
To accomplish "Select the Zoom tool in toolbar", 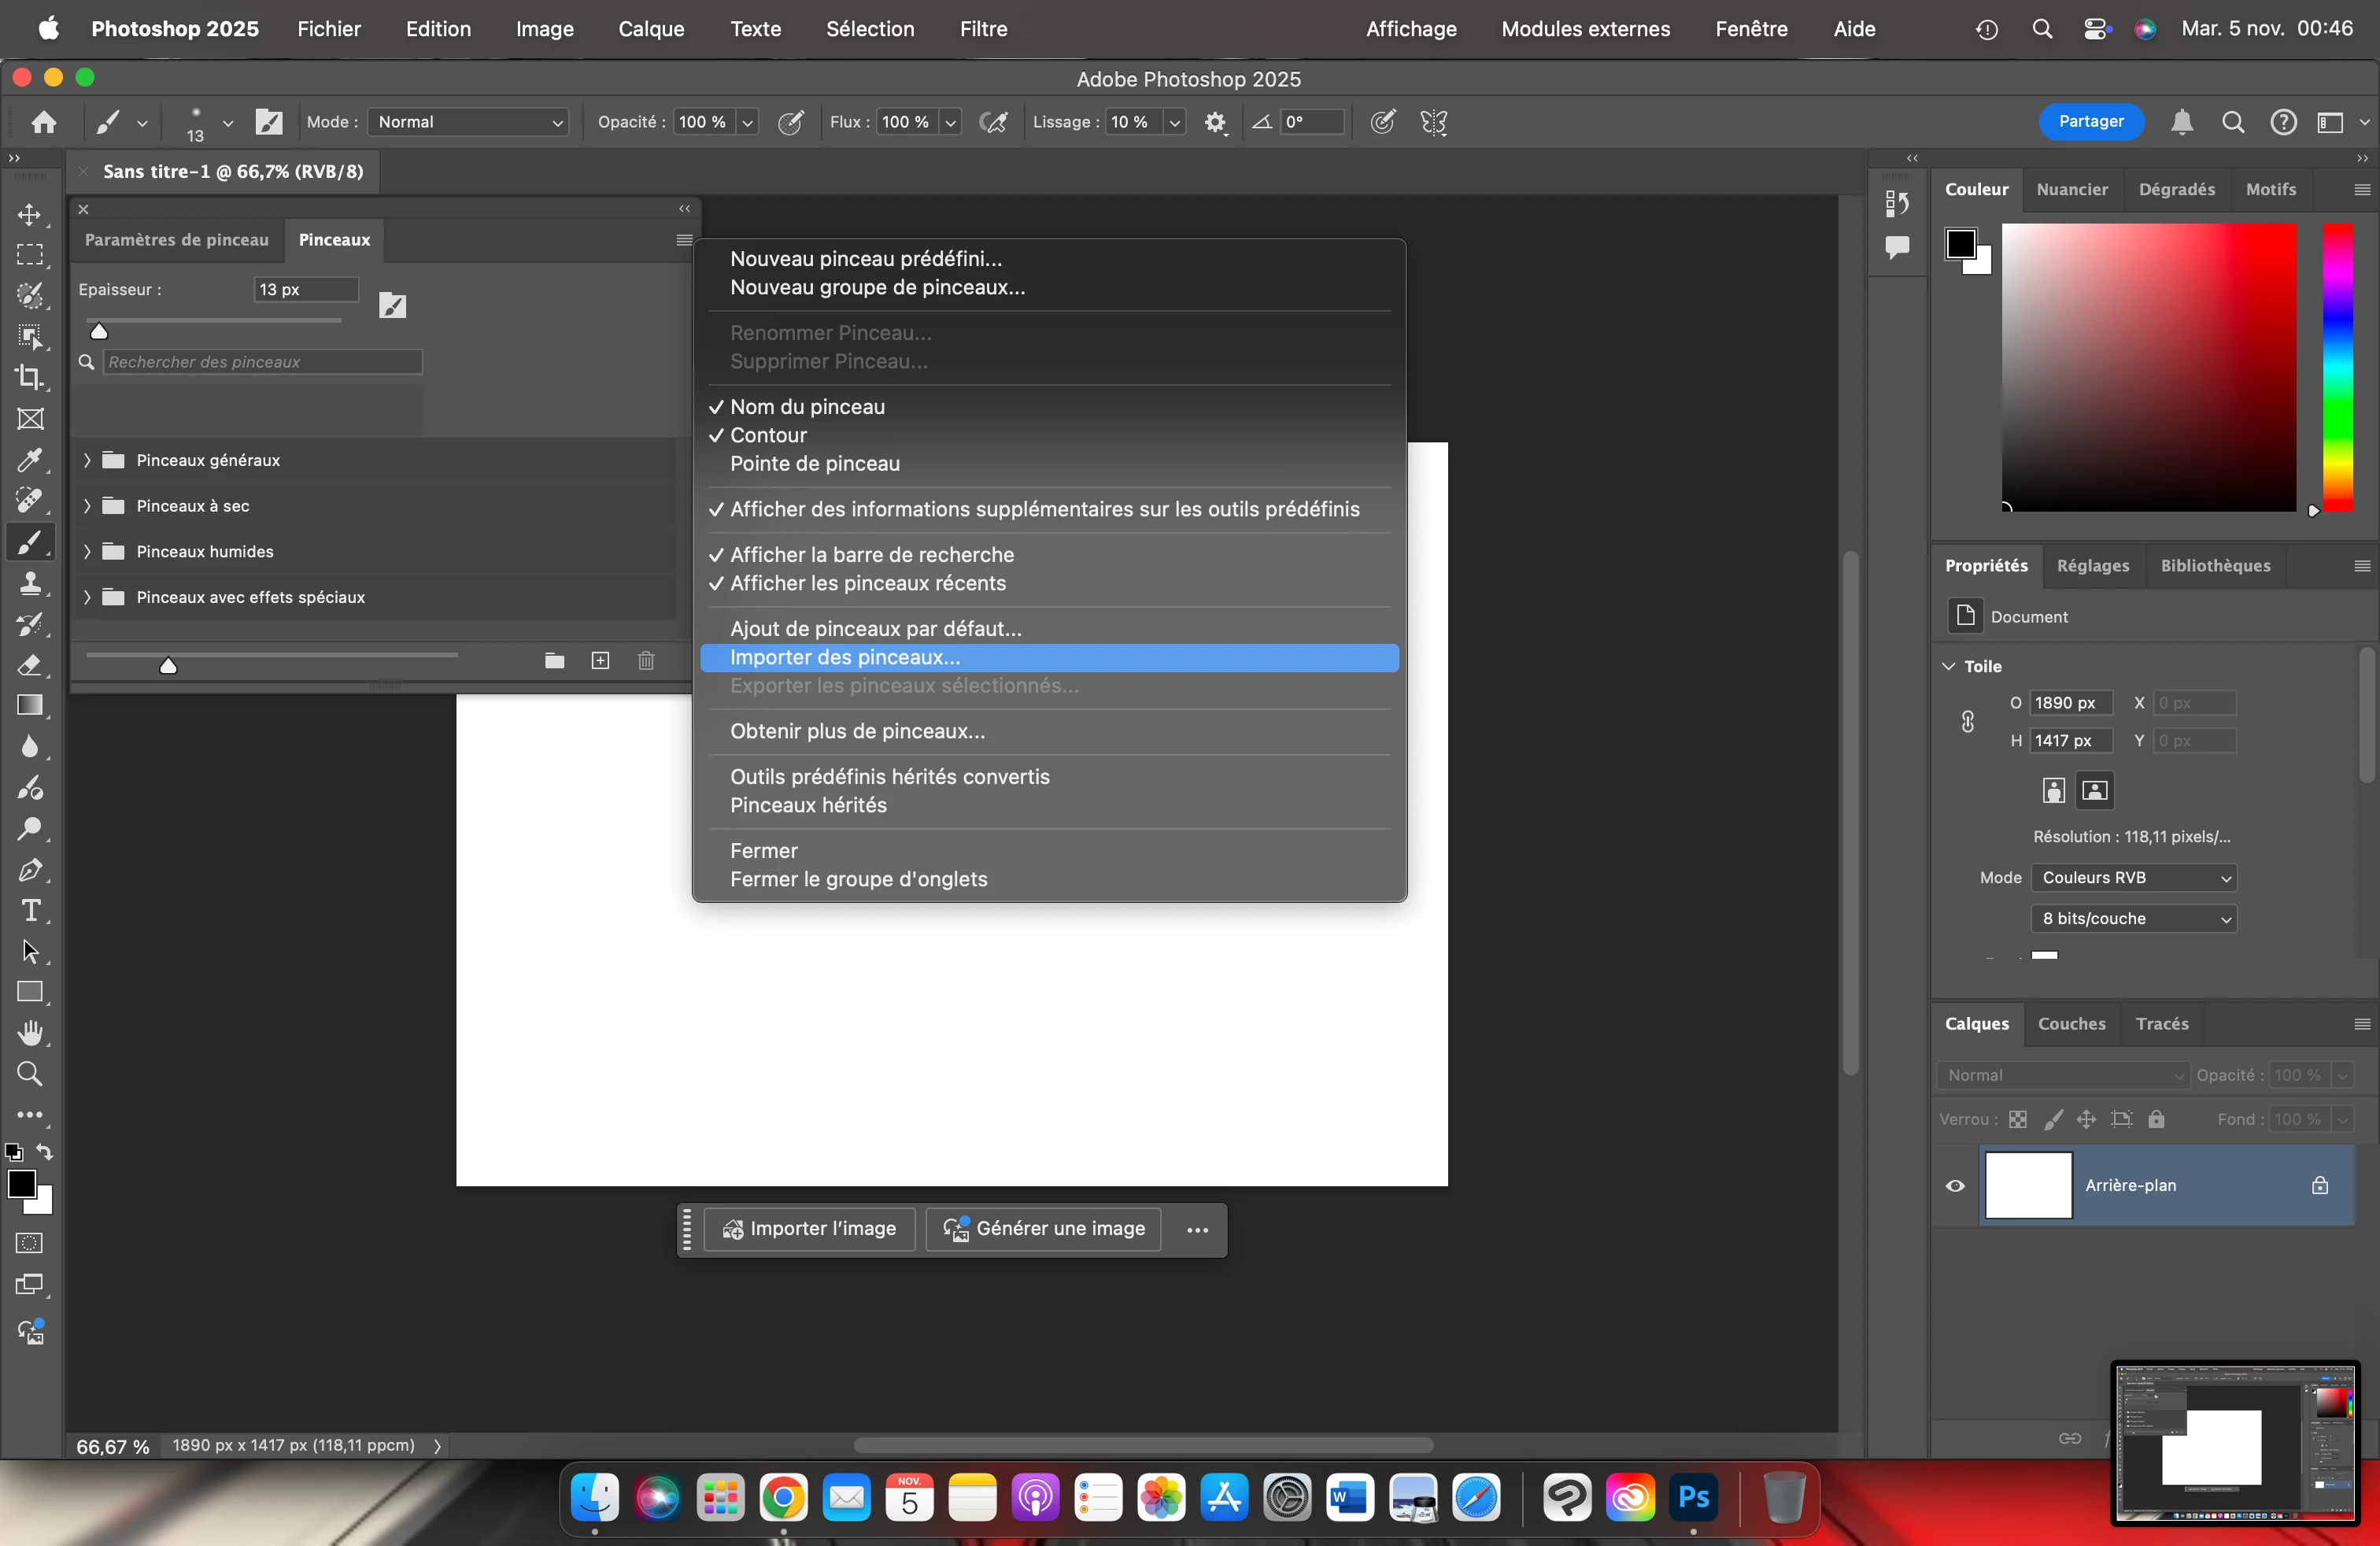I will pyautogui.click(x=30, y=1074).
